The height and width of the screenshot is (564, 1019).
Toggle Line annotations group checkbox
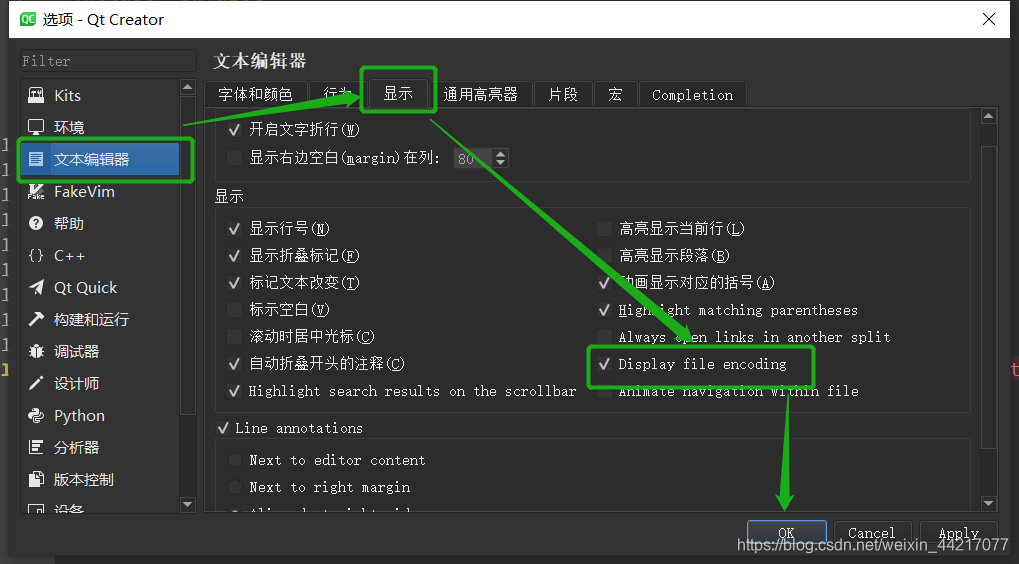click(x=223, y=428)
